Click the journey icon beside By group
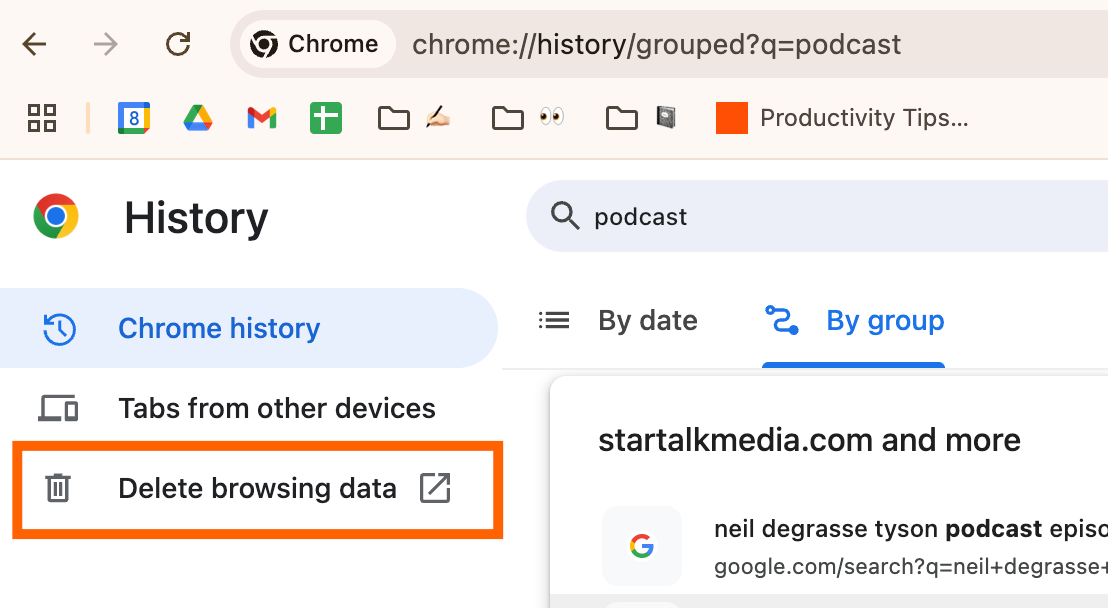 (782, 320)
